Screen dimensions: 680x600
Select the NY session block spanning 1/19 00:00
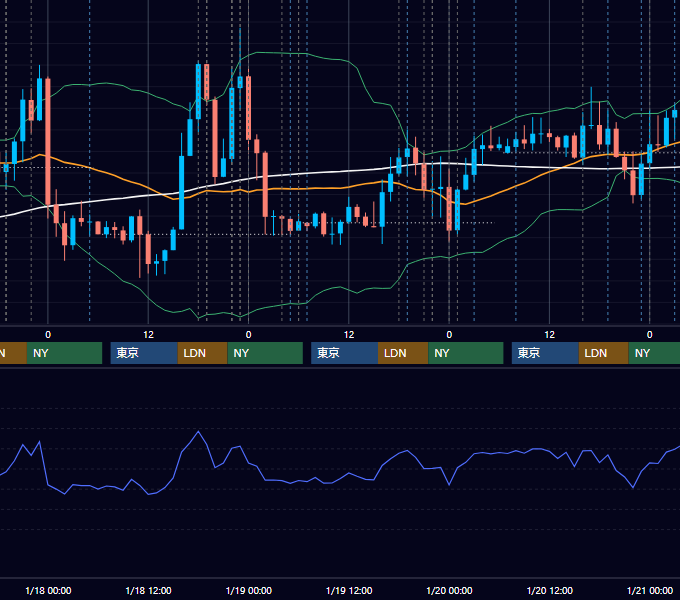tap(265, 353)
